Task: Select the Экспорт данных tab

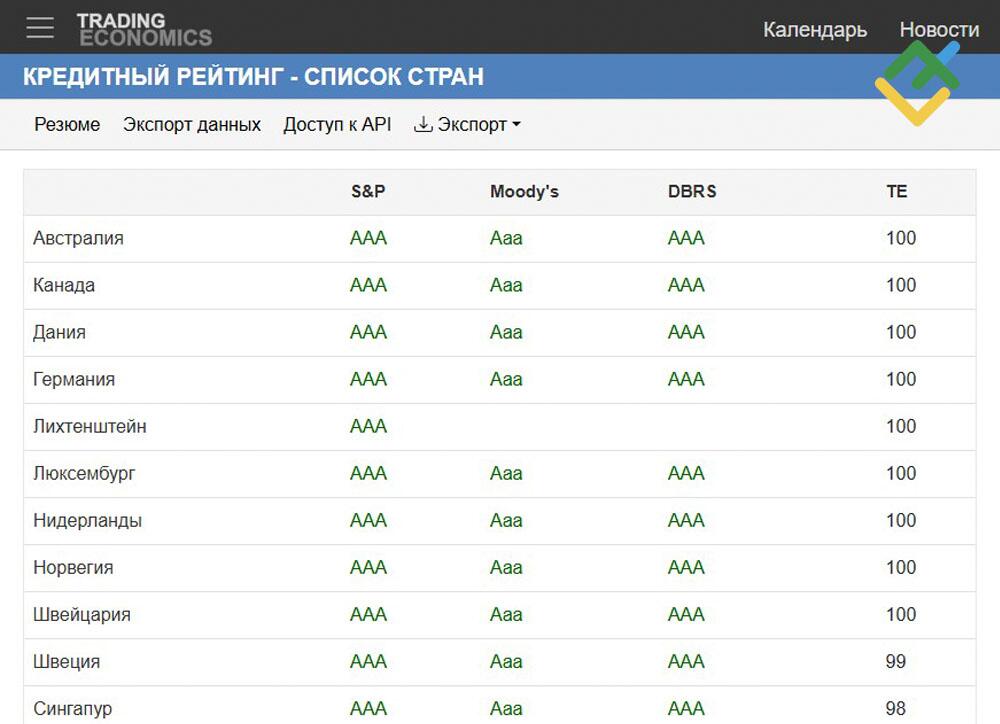Action: click(192, 124)
